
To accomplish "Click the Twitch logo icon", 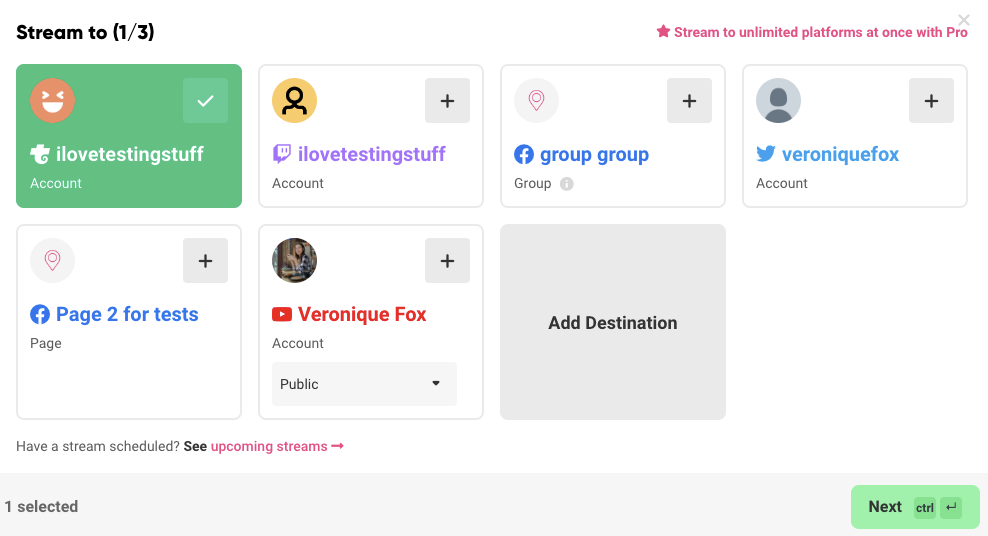I will pos(282,154).
